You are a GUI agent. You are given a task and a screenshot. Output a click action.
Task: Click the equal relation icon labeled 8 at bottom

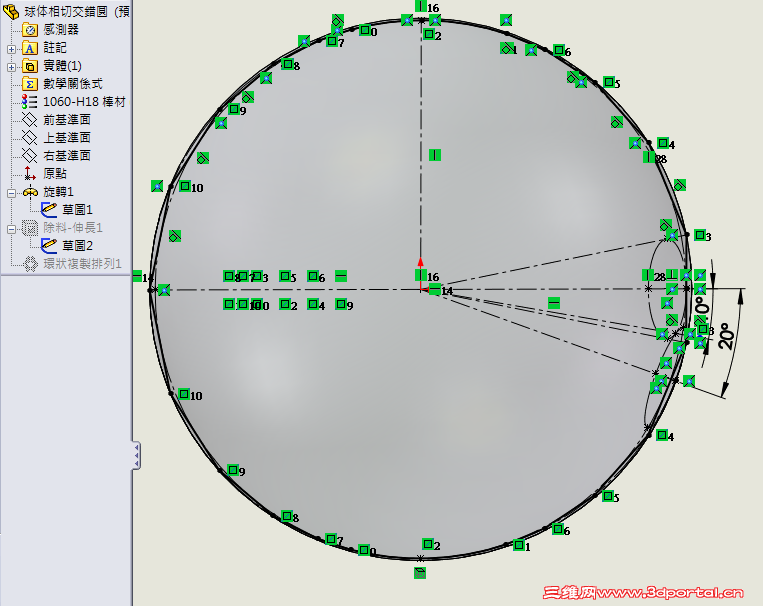pos(287,516)
